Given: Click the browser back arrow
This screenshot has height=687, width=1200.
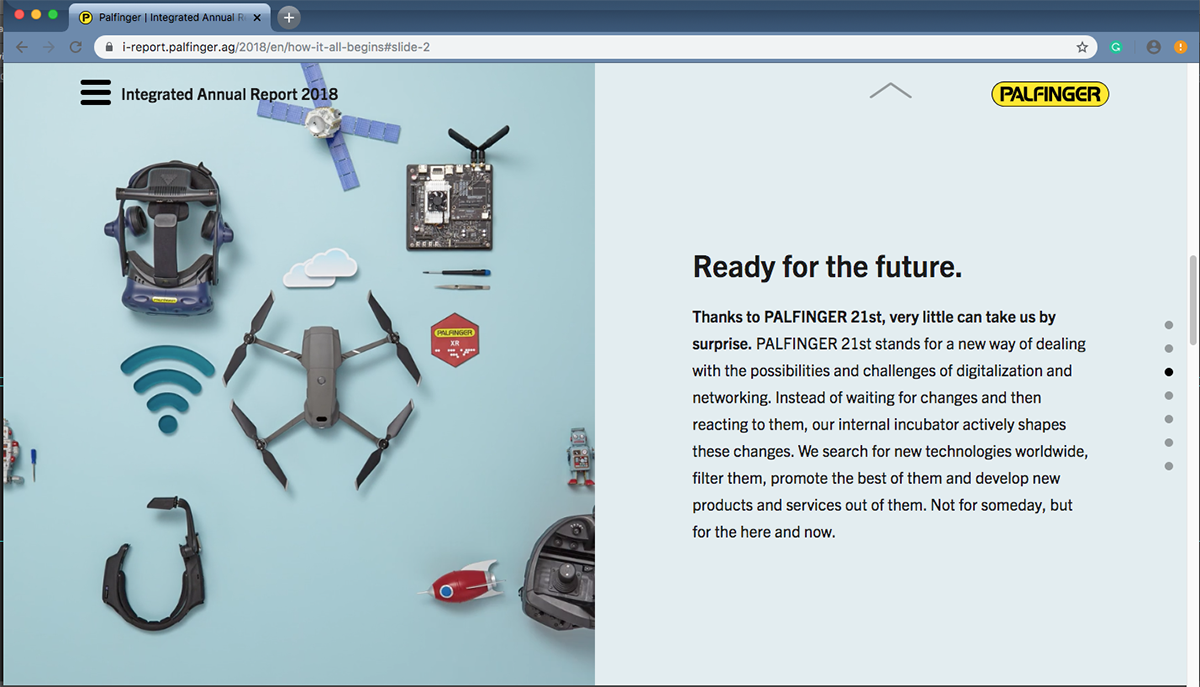Looking at the screenshot, I should click(21, 47).
